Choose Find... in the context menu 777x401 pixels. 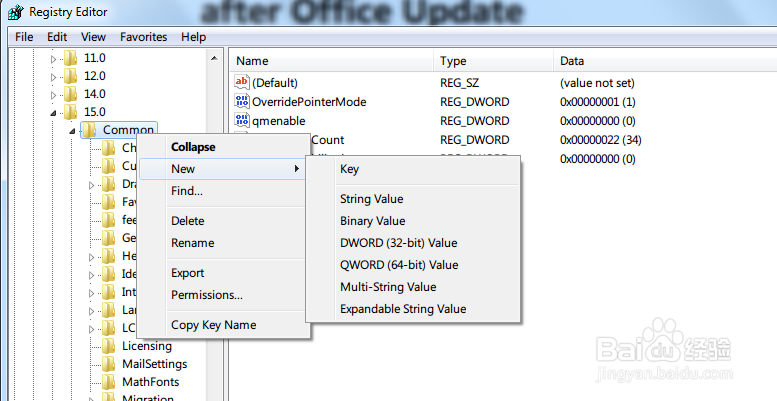(x=223, y=191)
